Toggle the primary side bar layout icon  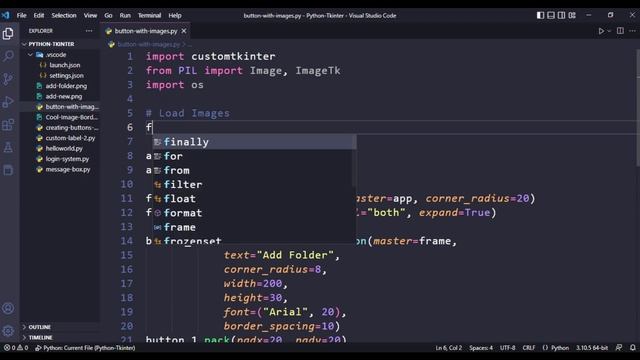540,15
